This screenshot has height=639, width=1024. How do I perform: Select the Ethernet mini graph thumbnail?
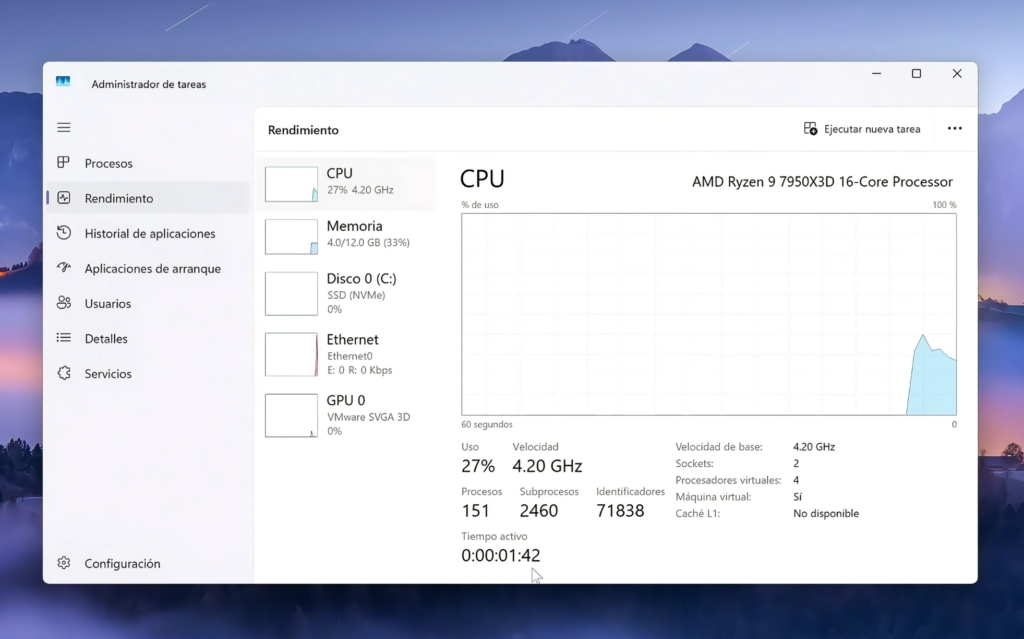291,354
